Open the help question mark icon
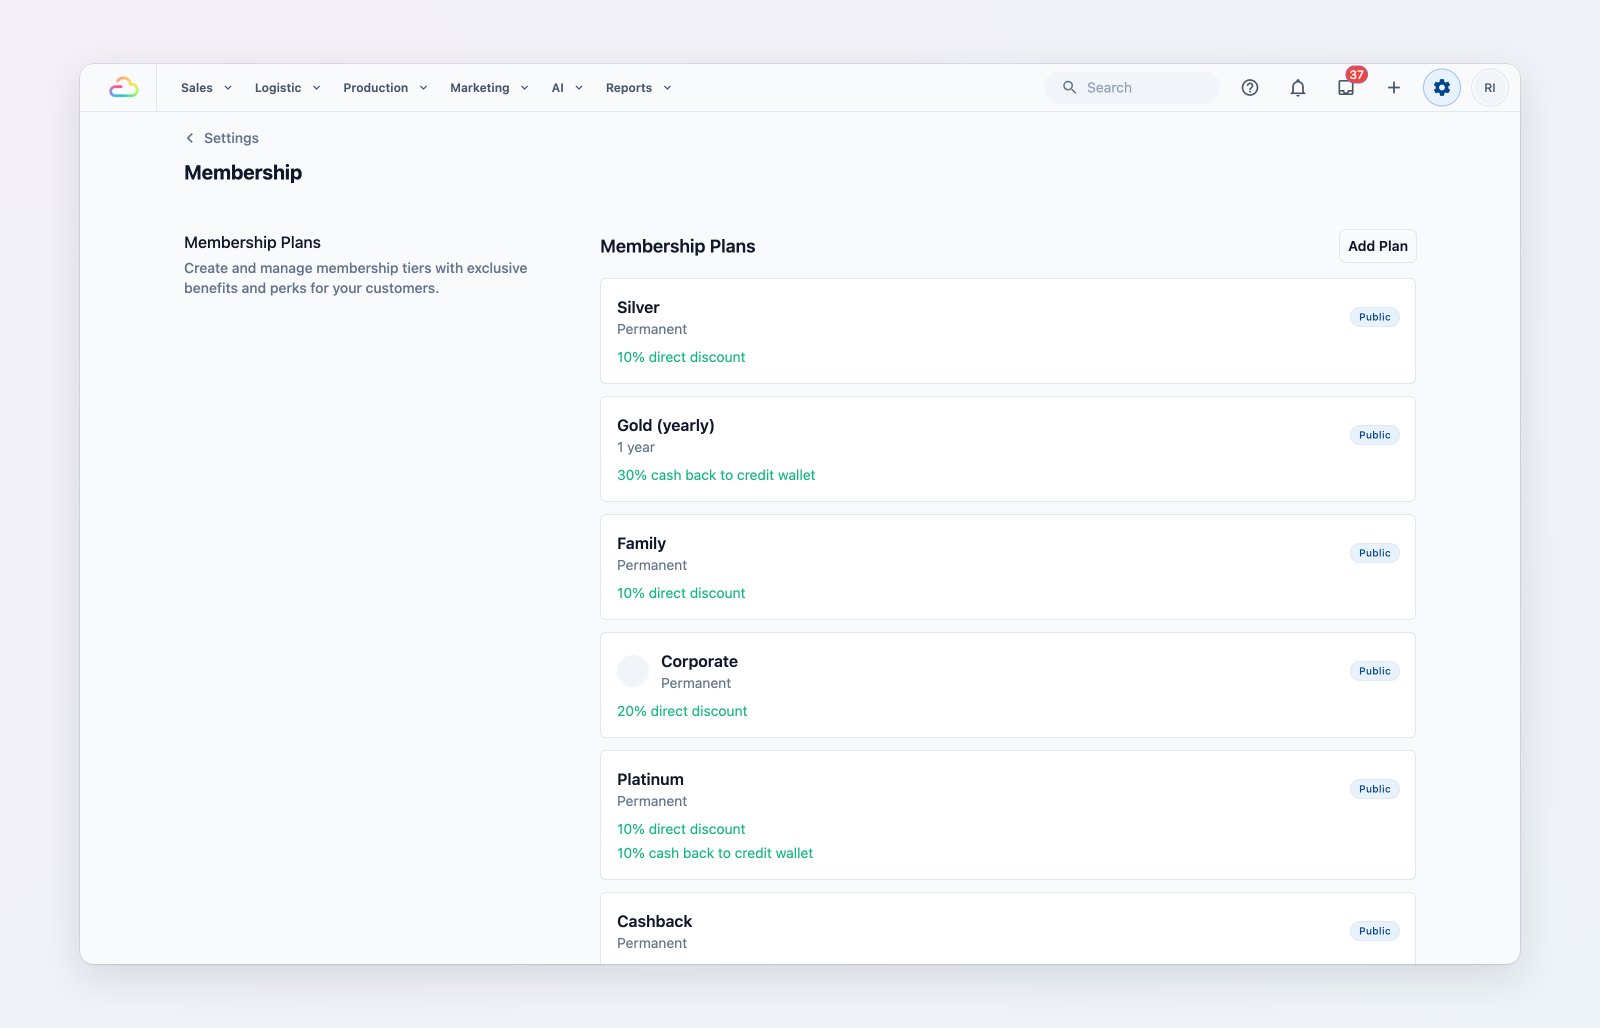The width and height of the screenshot is (1600, 1028). coord(1250,88)
